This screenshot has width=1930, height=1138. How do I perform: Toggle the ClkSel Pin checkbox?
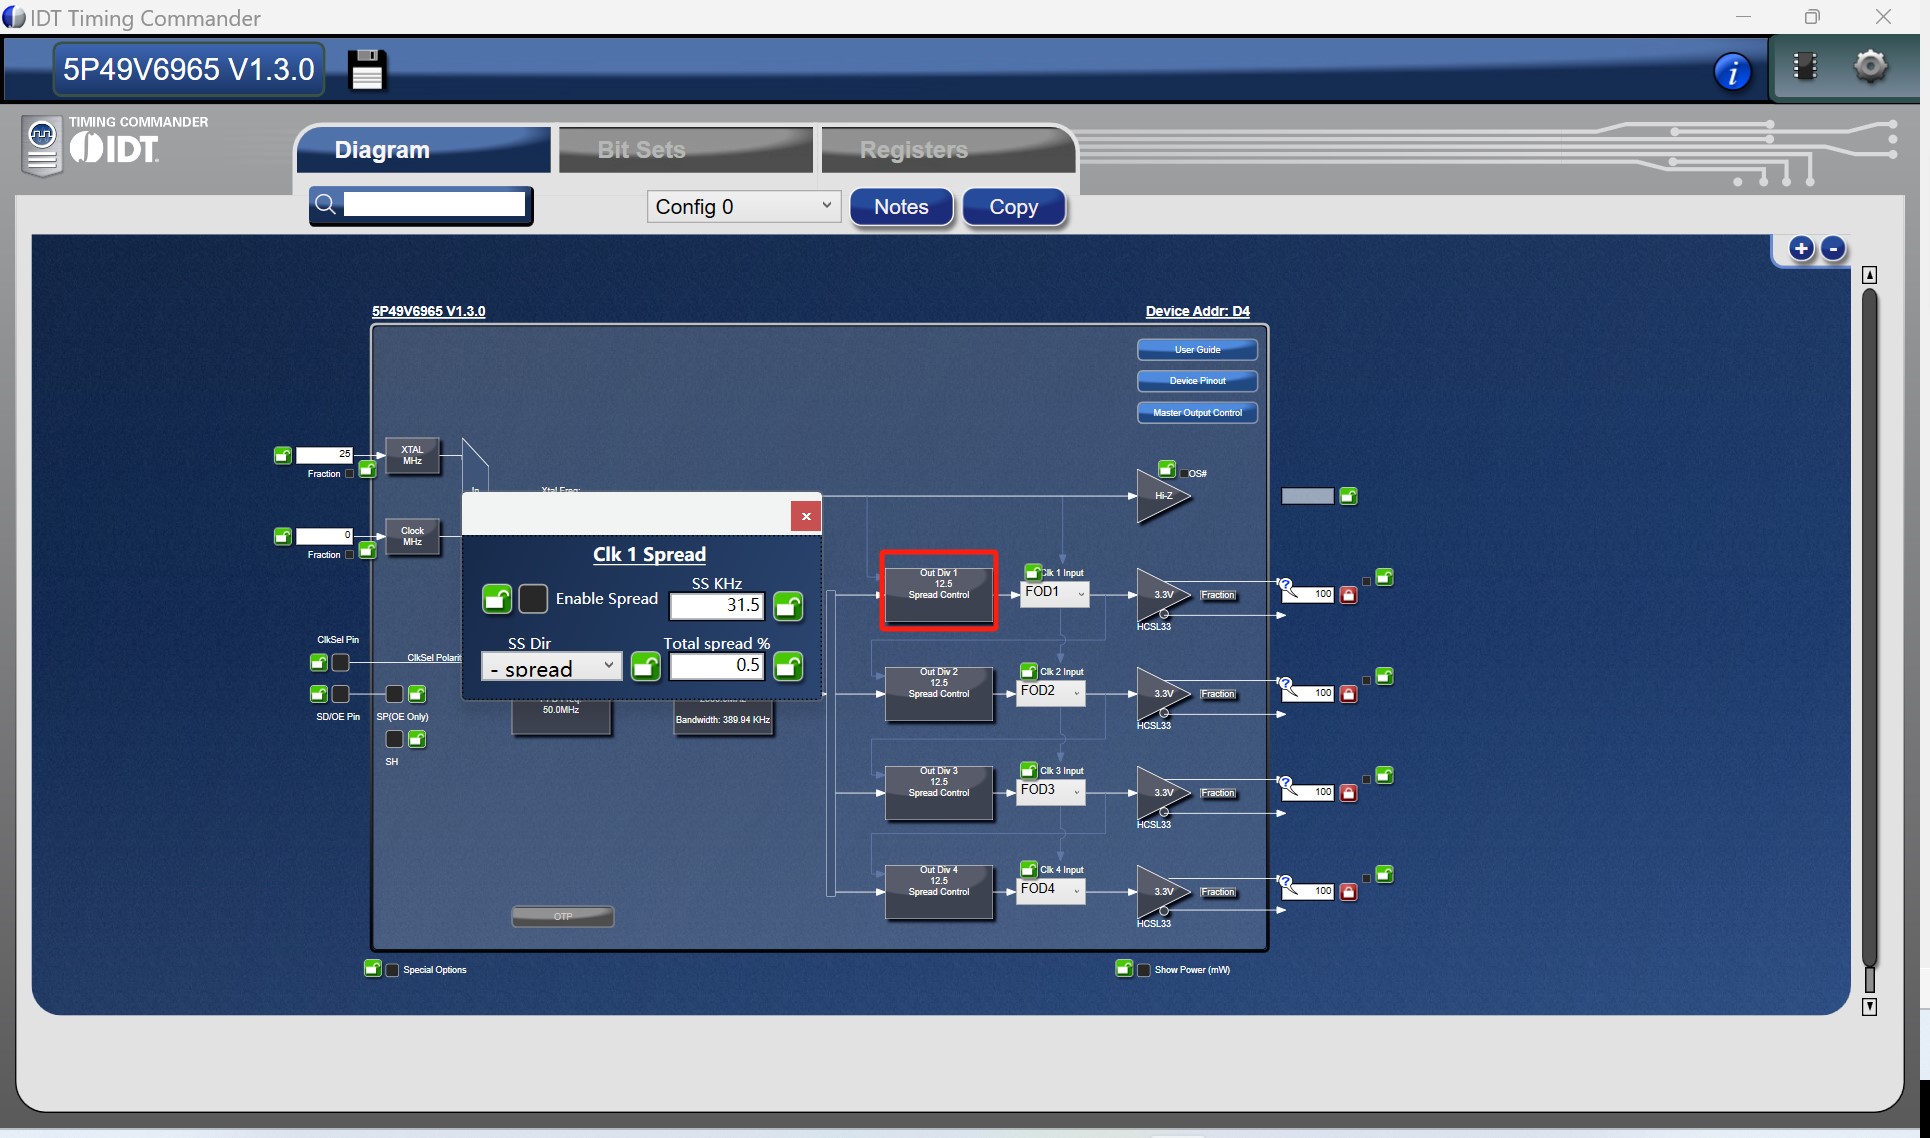[x=340, y=662]
